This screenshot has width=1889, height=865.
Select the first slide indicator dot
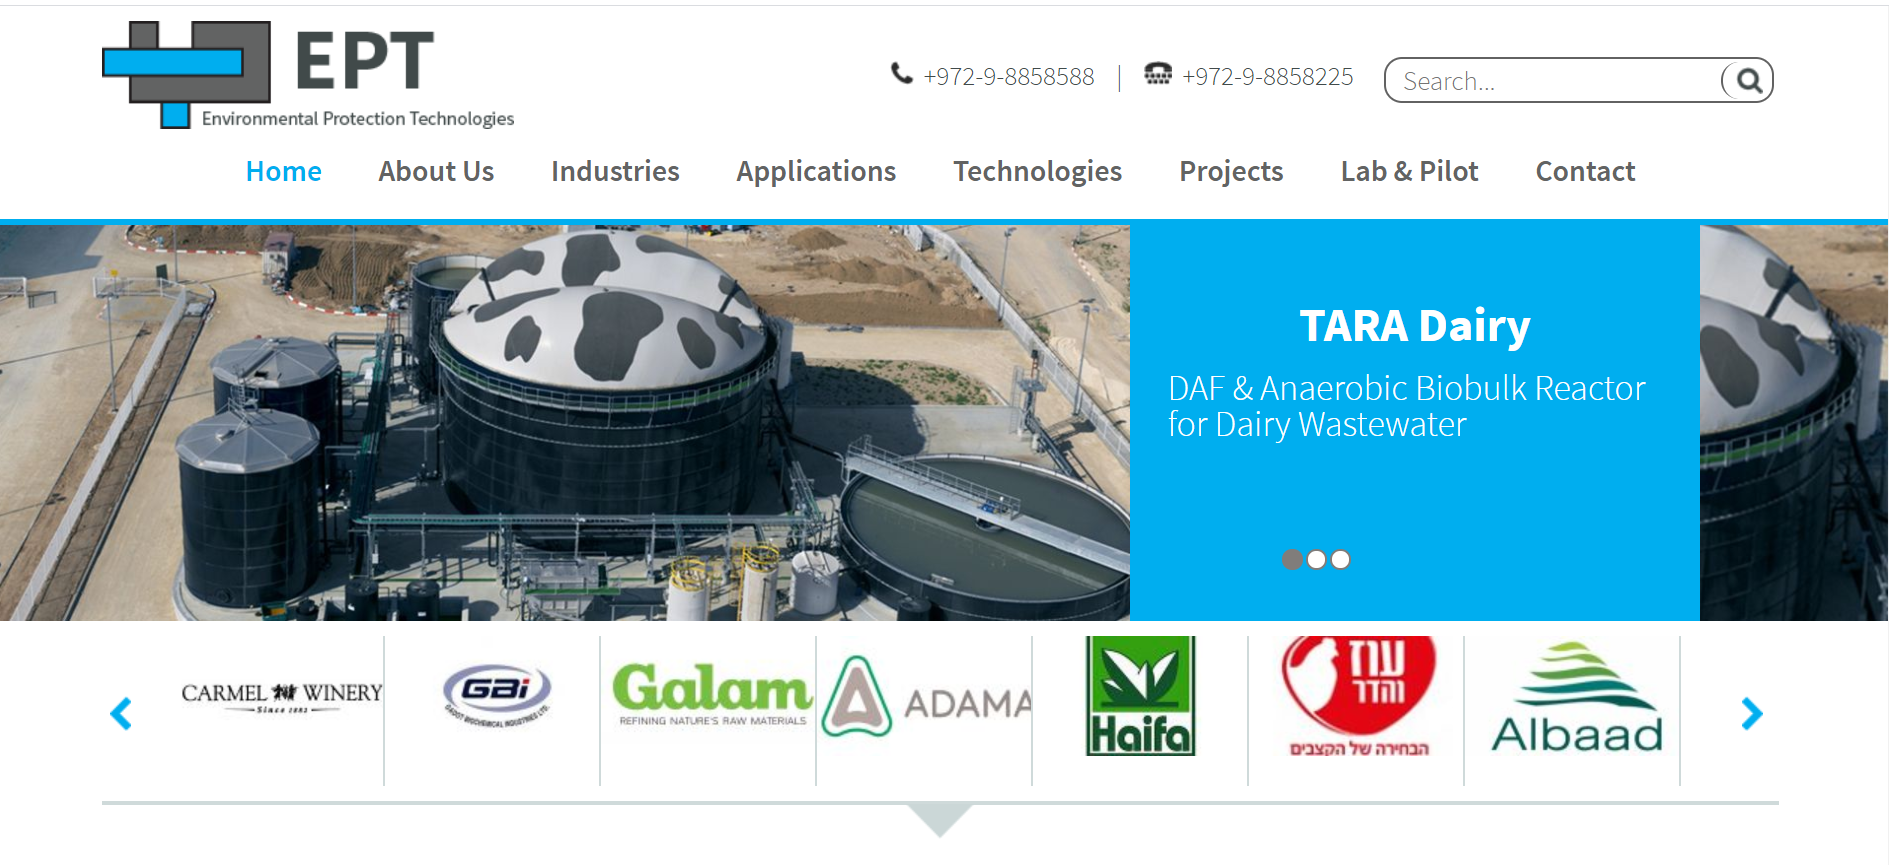pyautogui.click(x=1292, y=559)
